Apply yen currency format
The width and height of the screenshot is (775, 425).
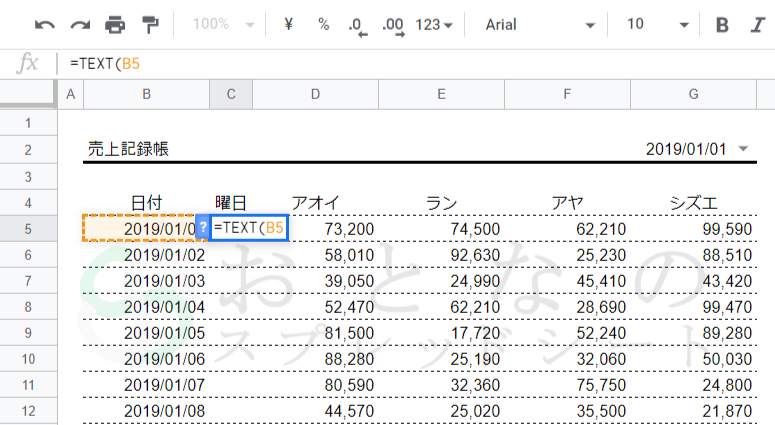[x=289, y=24]
